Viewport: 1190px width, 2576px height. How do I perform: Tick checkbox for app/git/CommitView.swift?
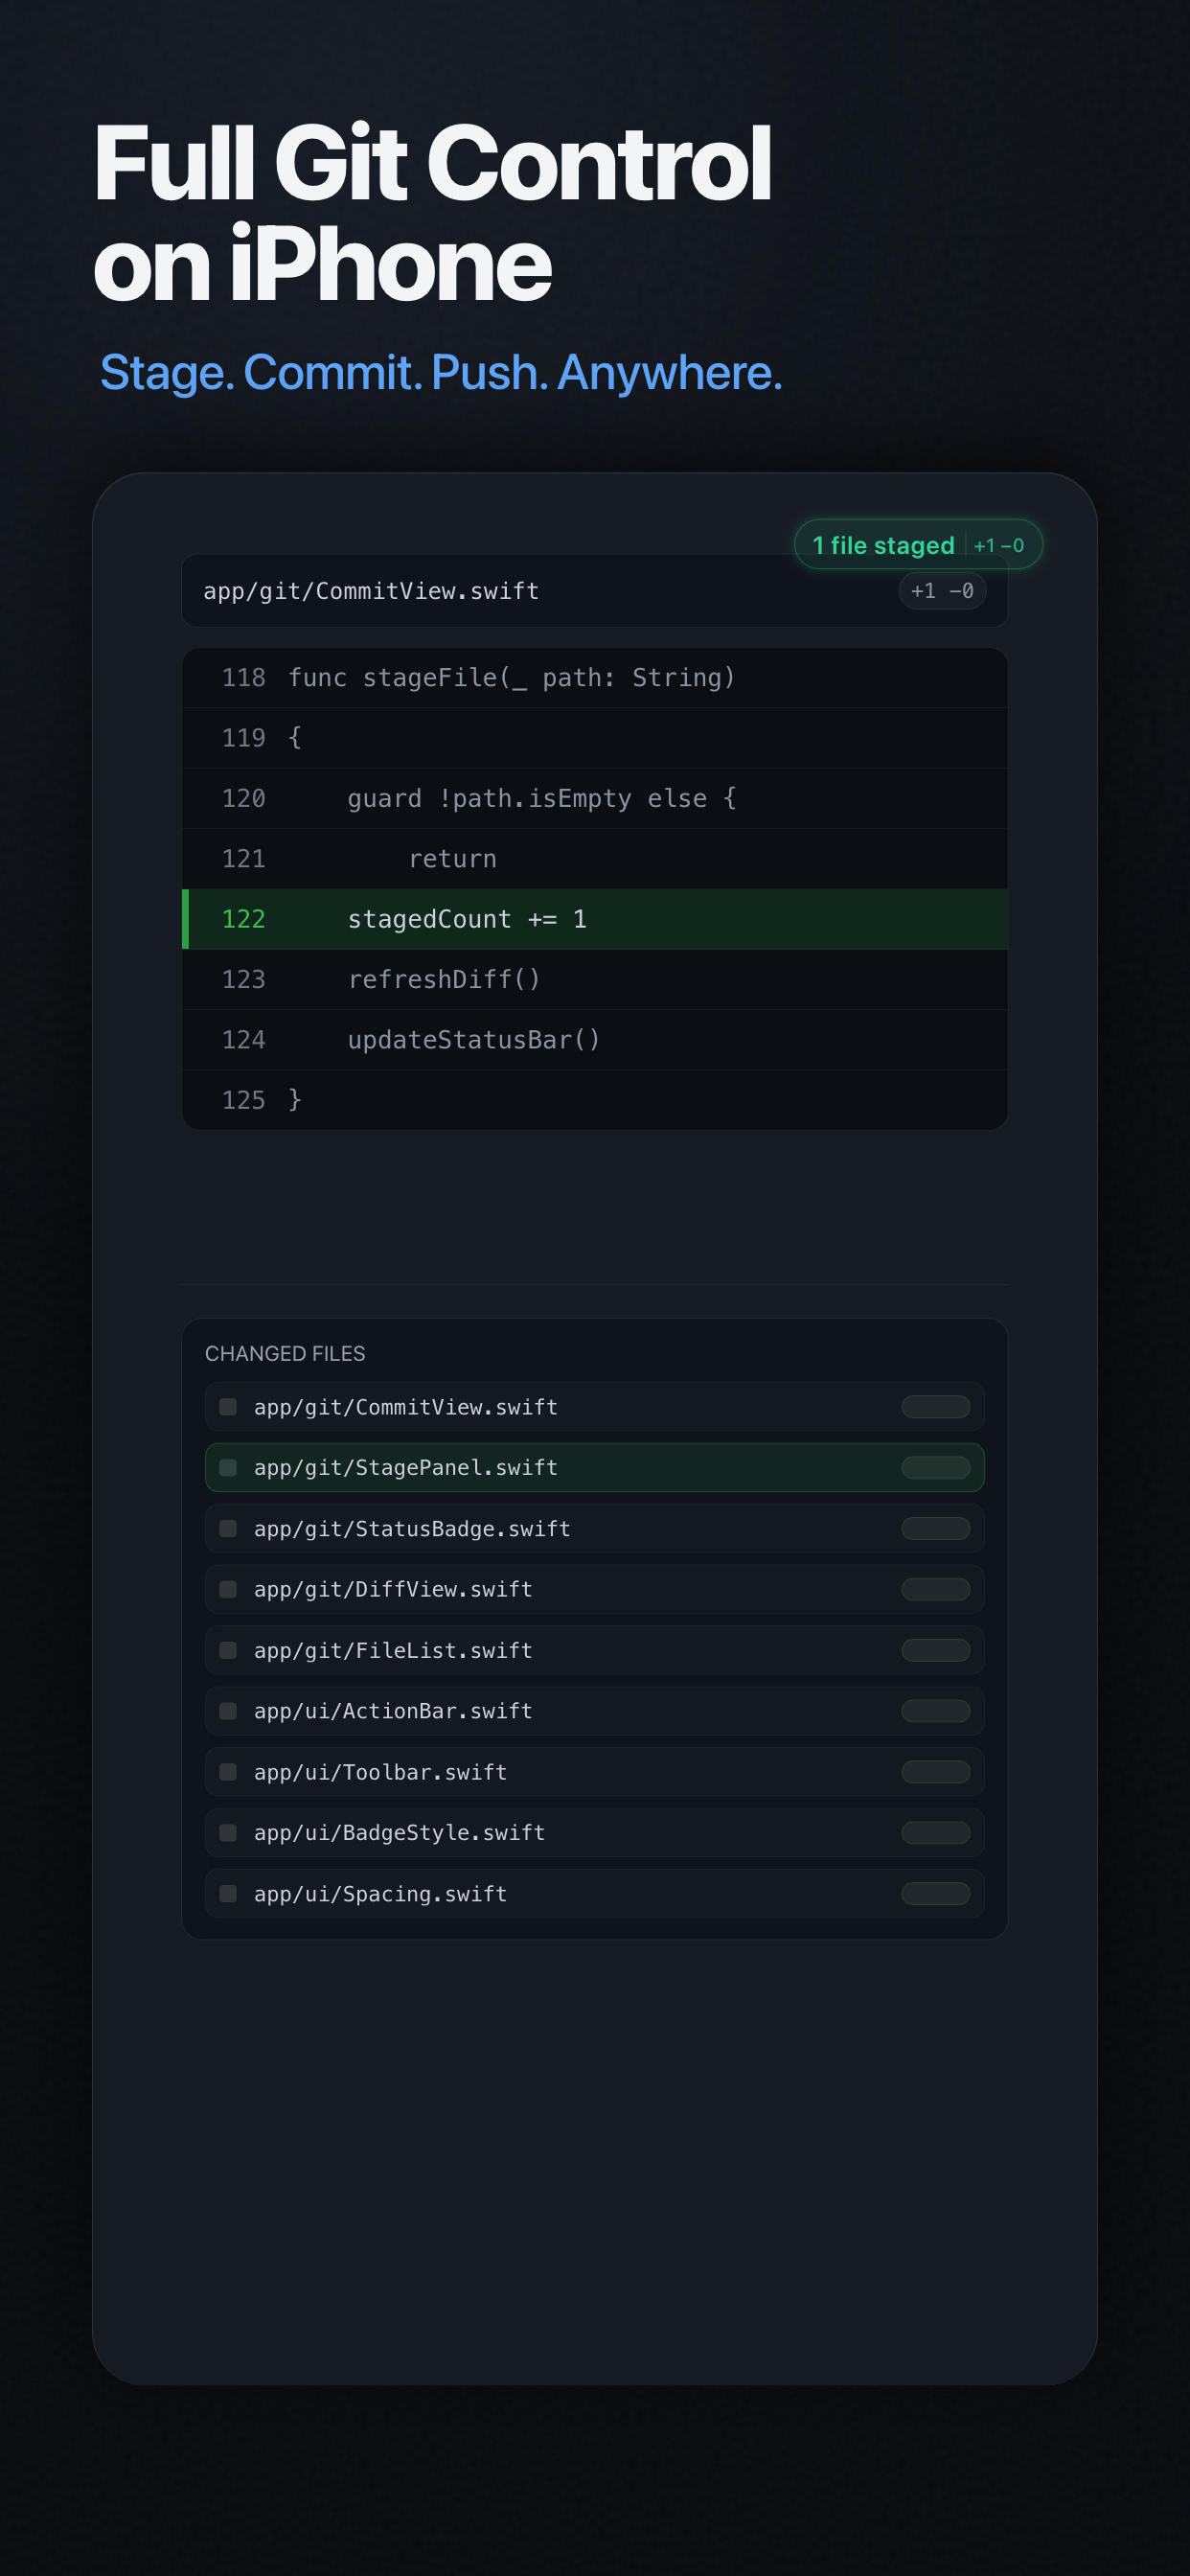[228, 1407]
